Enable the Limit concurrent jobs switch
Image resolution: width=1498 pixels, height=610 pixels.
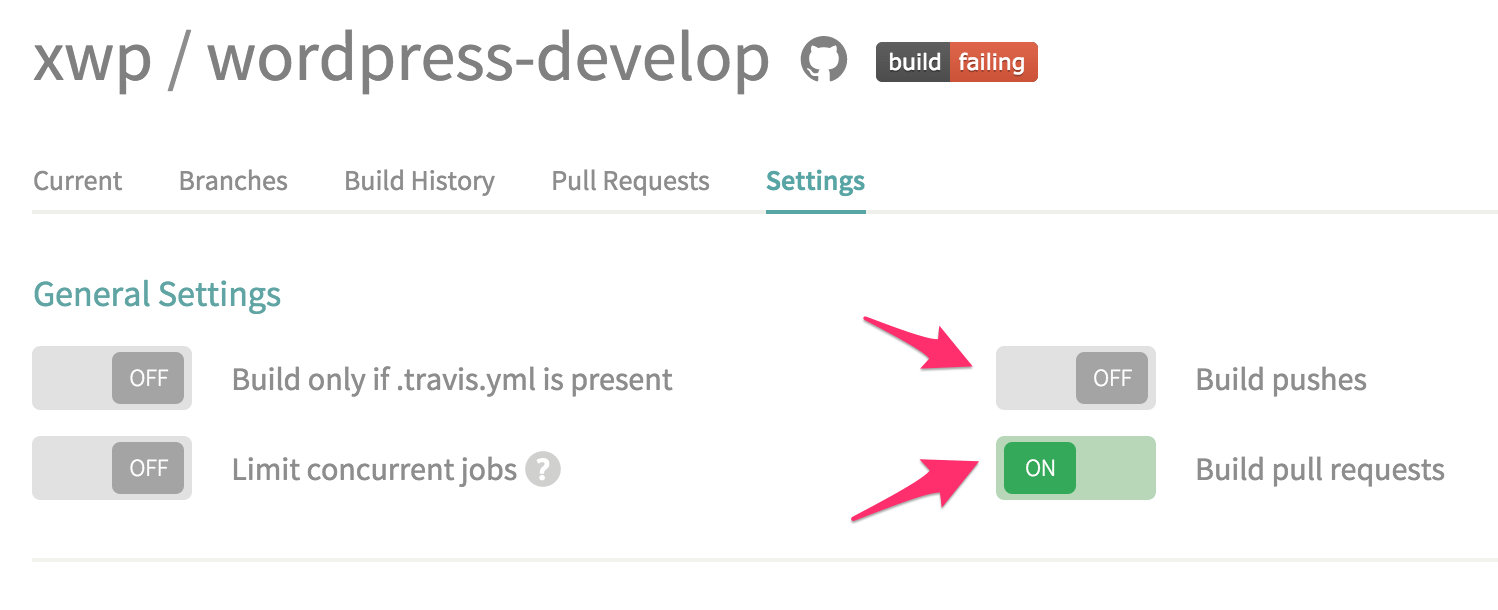[x=112, y=468]
